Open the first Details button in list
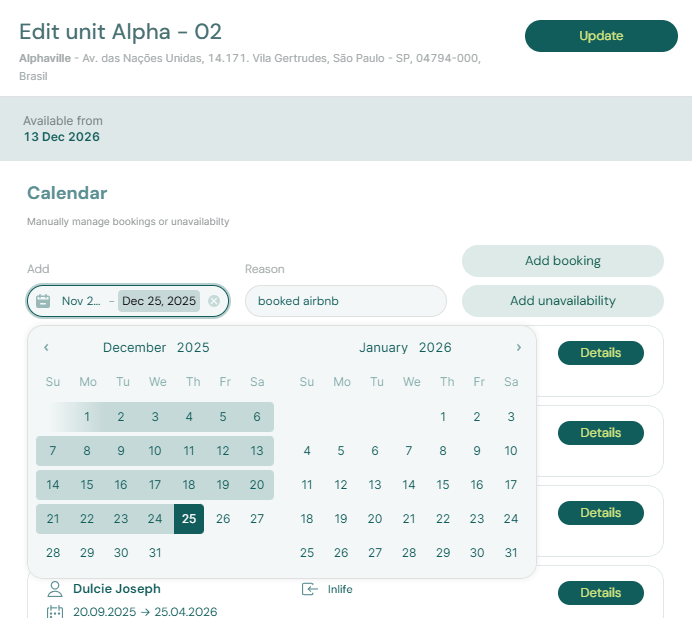Screen dimensions: 692x618 pyautogui.click(x=600, y=353)
